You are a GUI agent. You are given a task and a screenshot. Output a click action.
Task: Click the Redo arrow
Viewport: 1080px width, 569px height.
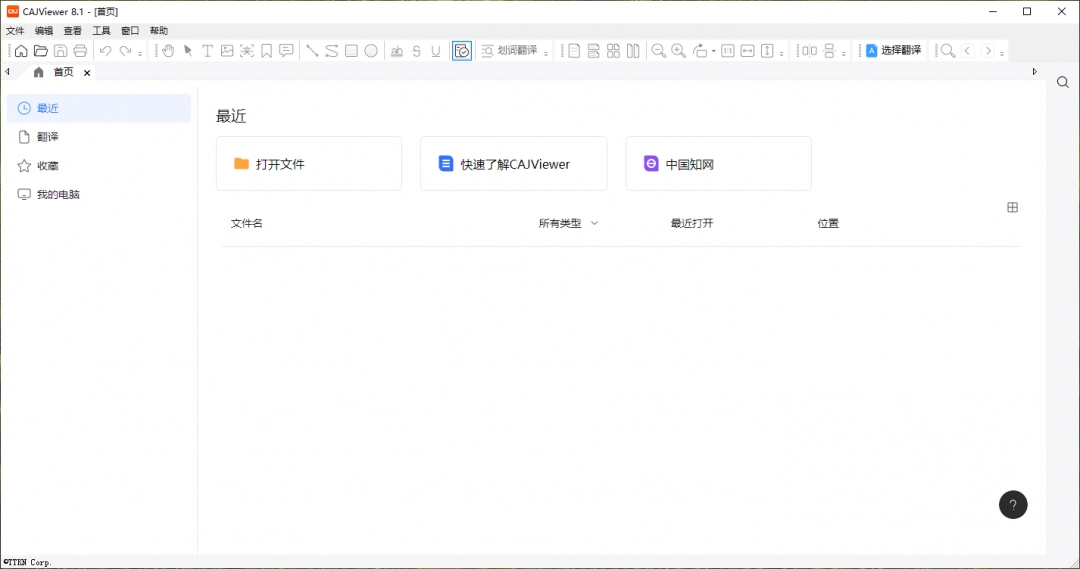[125, 51]
